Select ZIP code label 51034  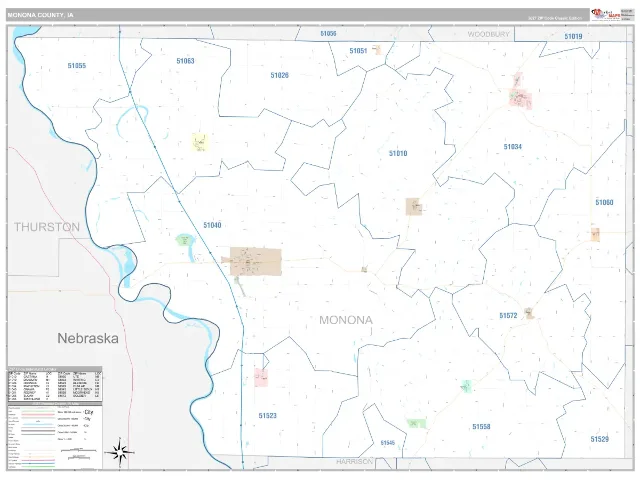[x=513, y=147]
